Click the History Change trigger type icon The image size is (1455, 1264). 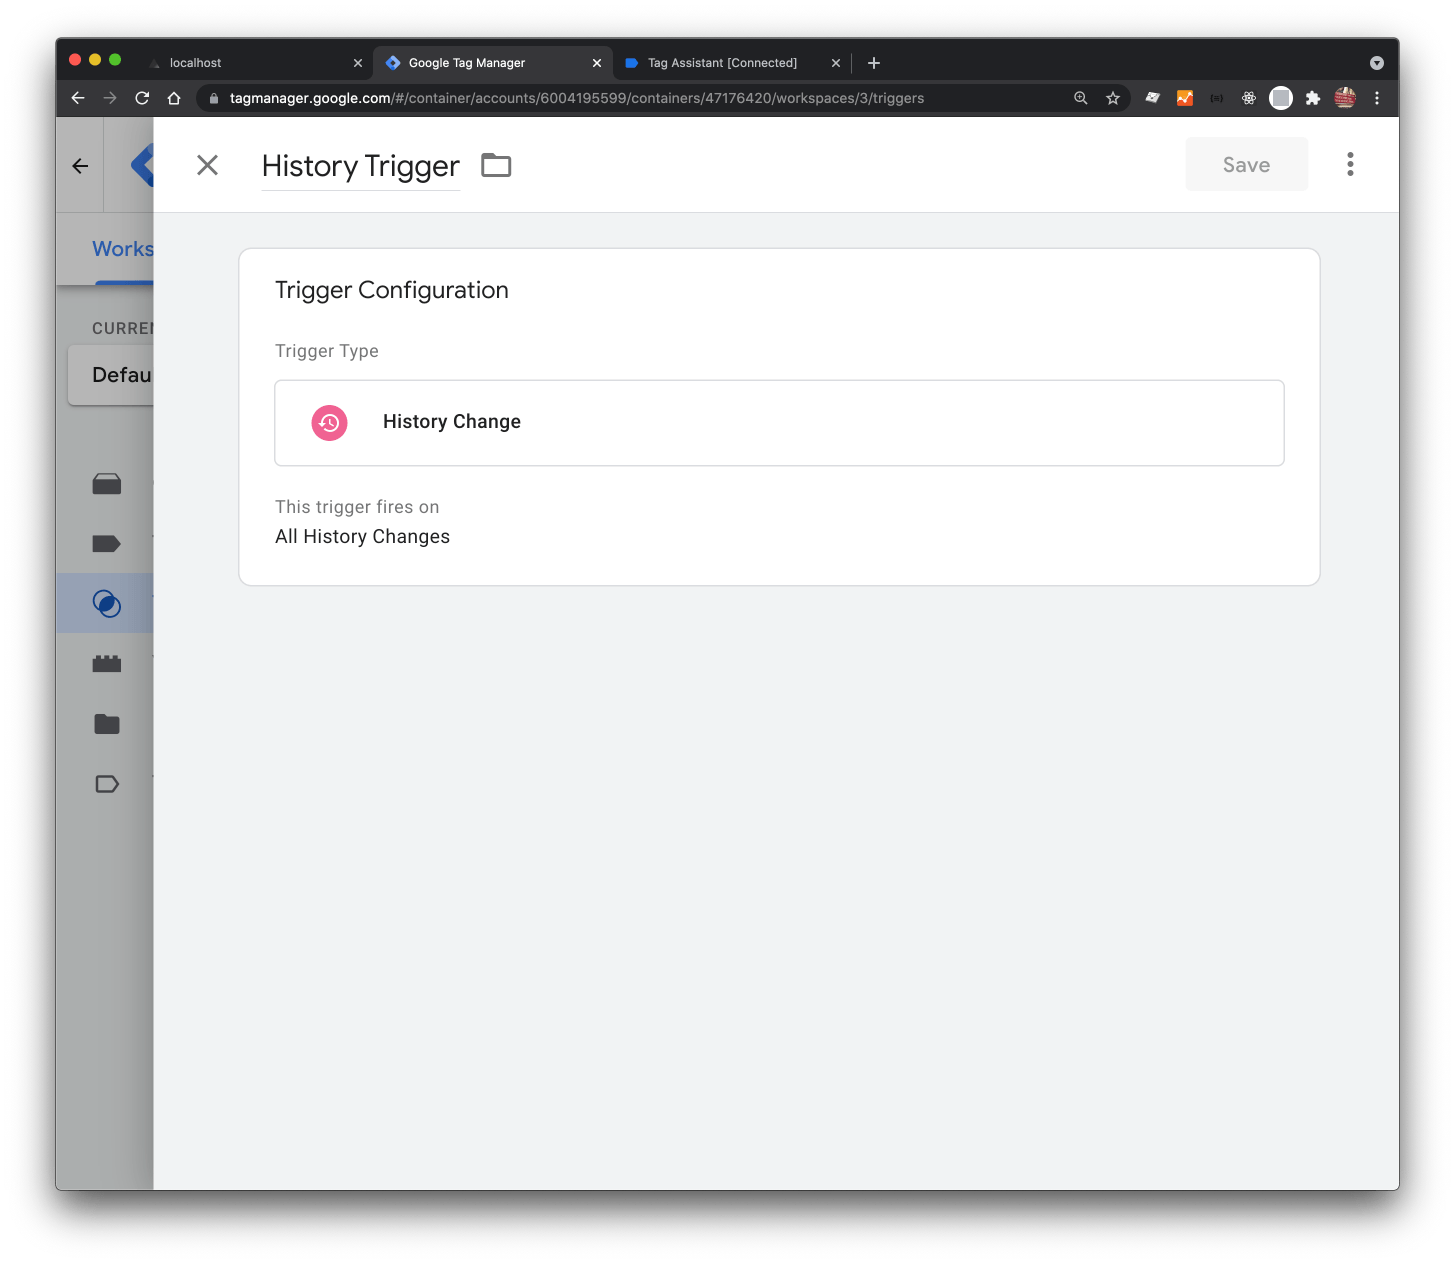click(330, 422)
